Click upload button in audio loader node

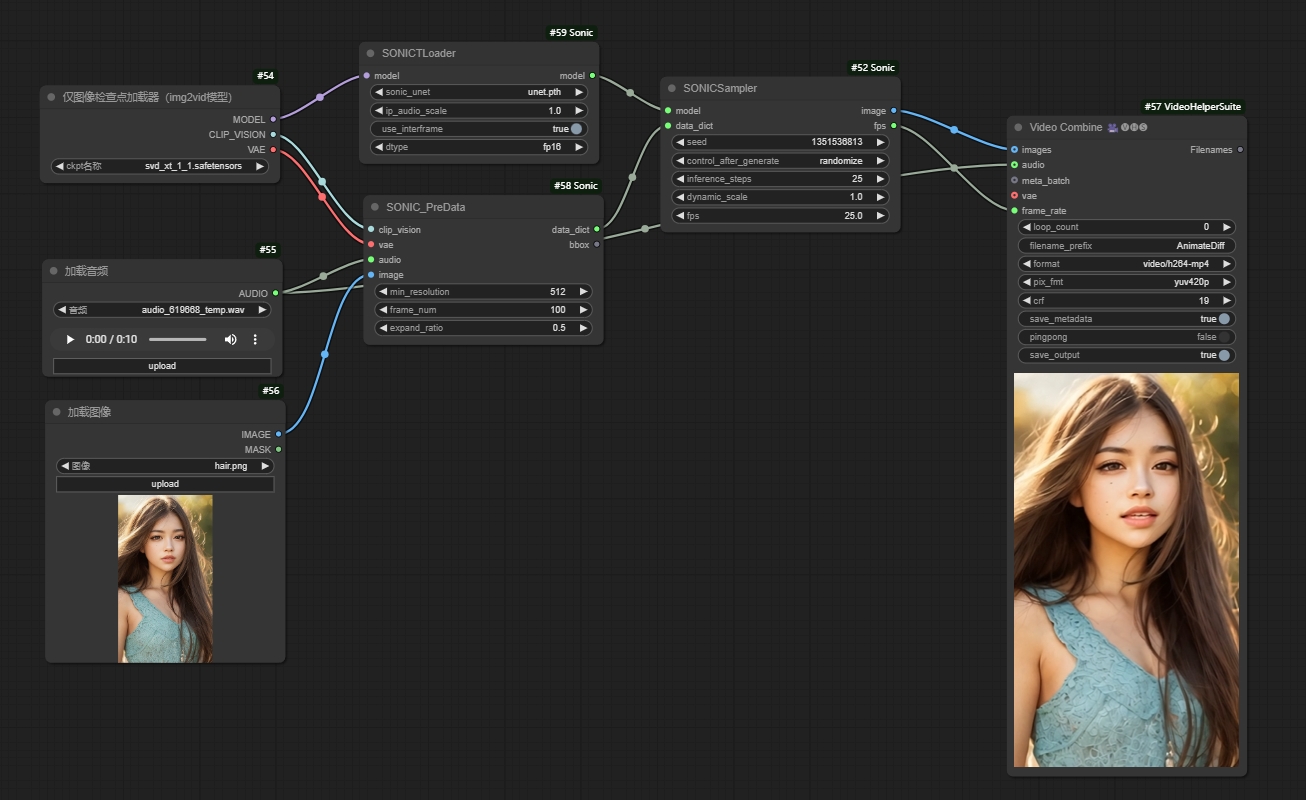(162, 366)
